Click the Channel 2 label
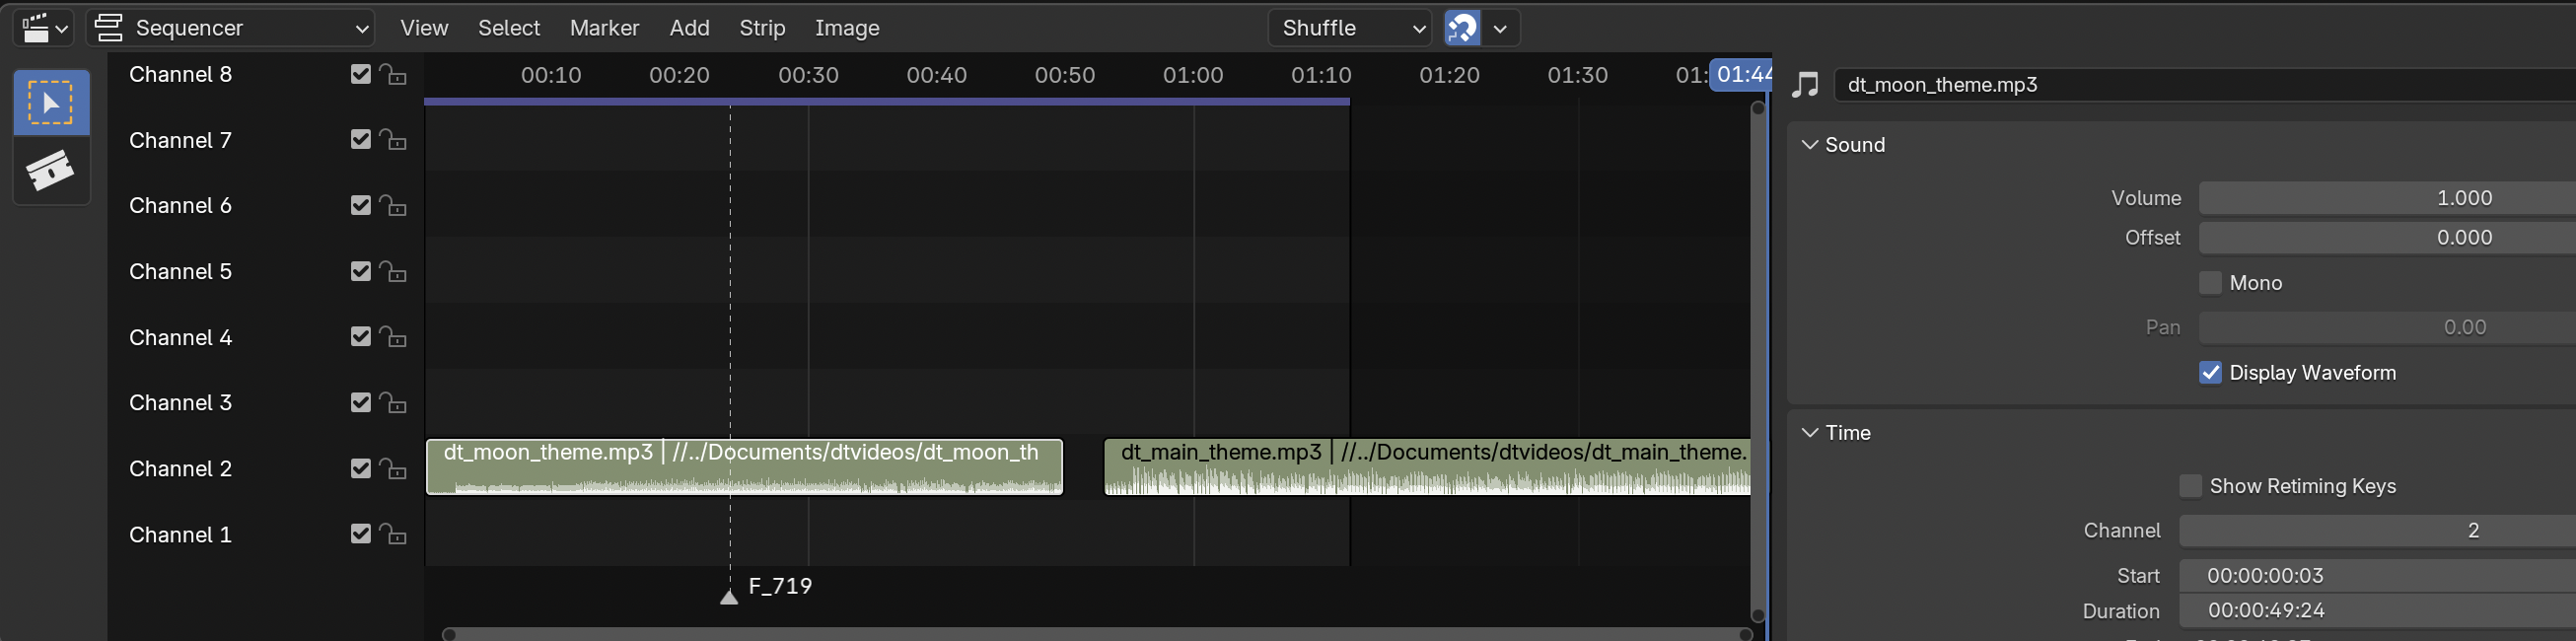This screenshot has height=641, width=2576. [180, 469]
